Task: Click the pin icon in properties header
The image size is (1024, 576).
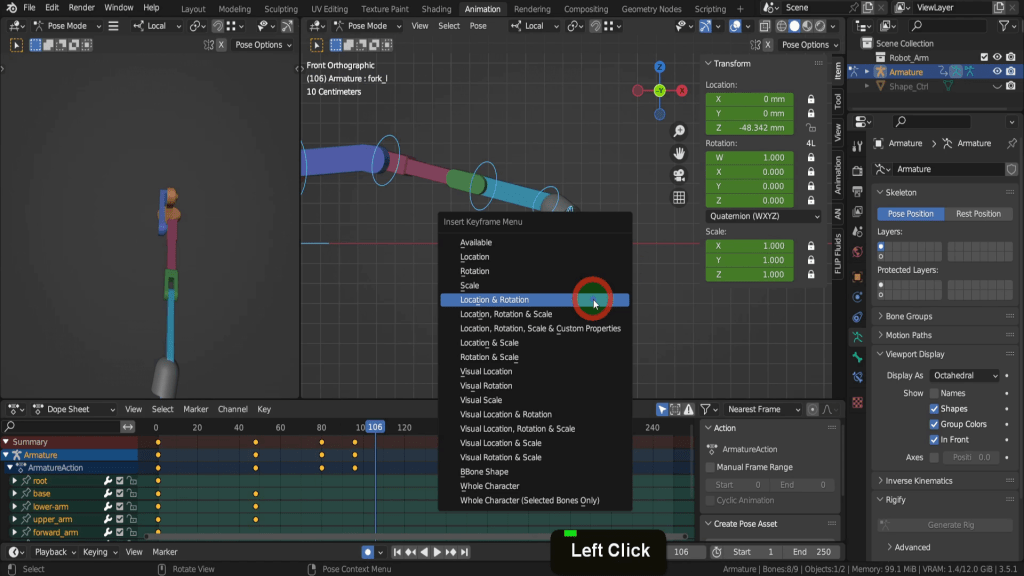Action: coord(1012,143)
